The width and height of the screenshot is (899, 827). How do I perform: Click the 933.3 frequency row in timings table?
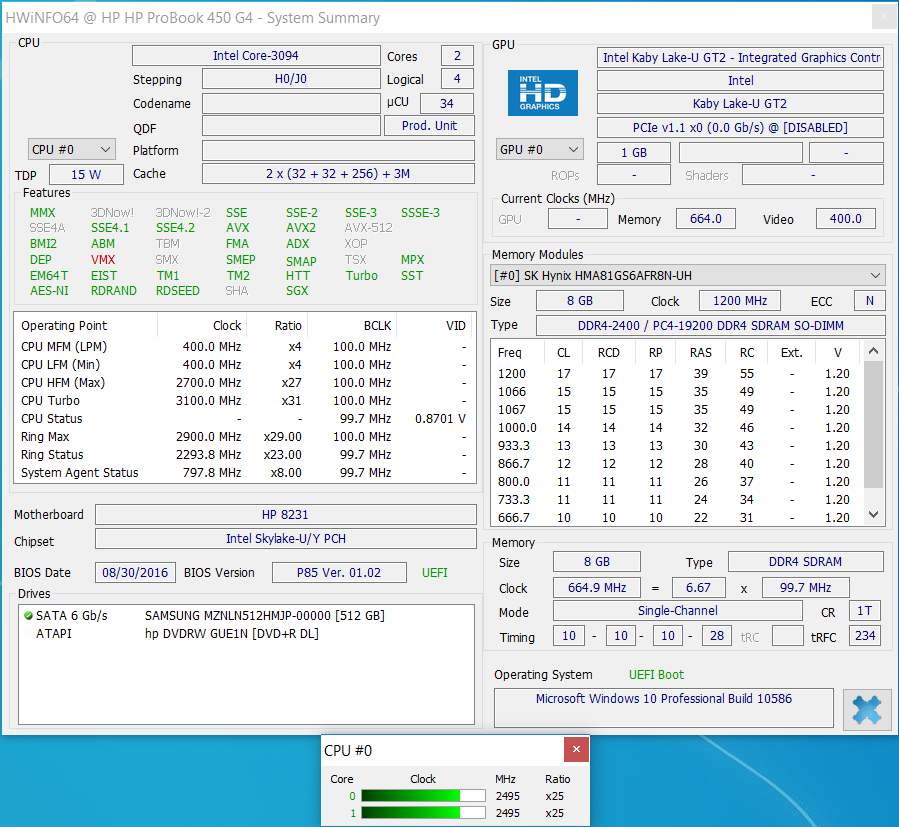click(x=675, y=446)
